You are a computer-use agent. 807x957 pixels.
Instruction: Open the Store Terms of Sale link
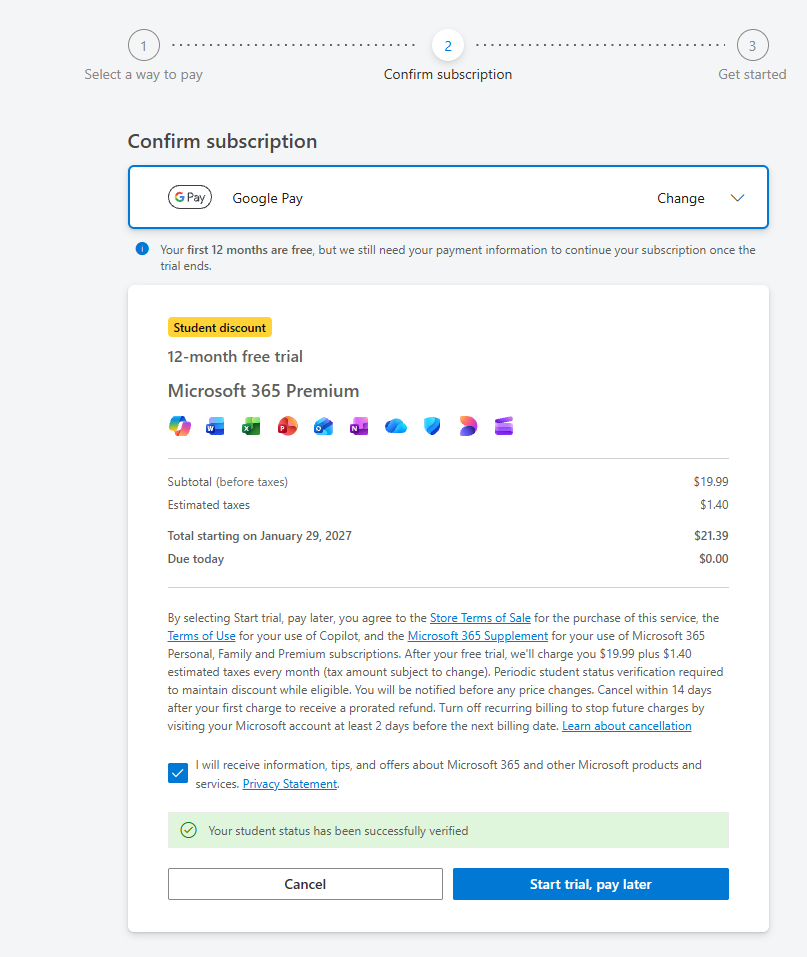[x=480, y=618]
